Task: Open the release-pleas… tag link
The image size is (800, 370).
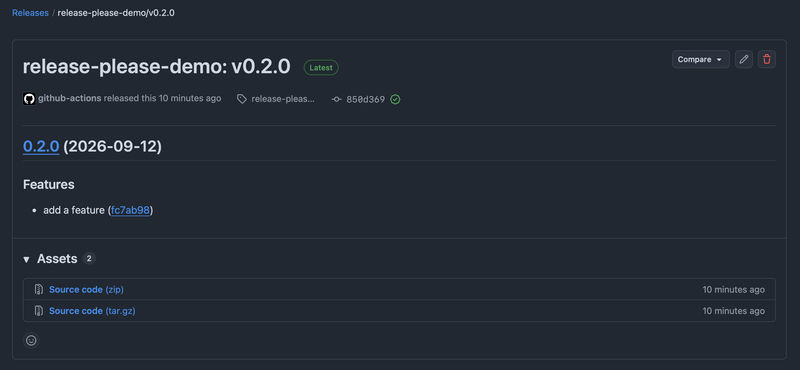Action: click(x=283, y=99)
